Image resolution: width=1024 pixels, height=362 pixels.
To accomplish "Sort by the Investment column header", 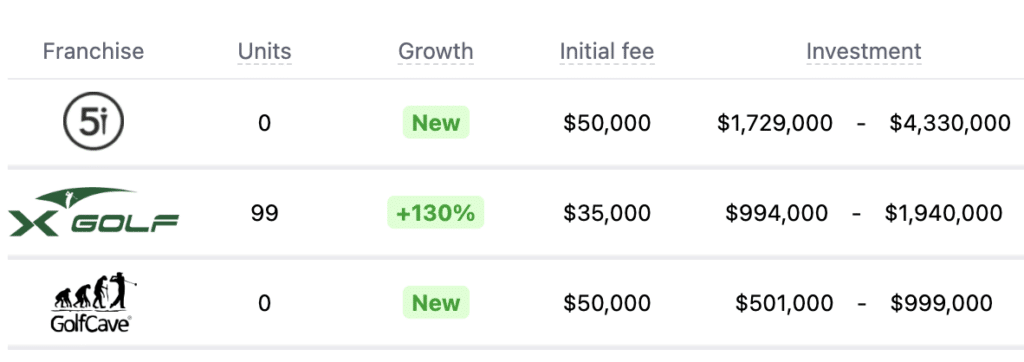I will [863, 51].
